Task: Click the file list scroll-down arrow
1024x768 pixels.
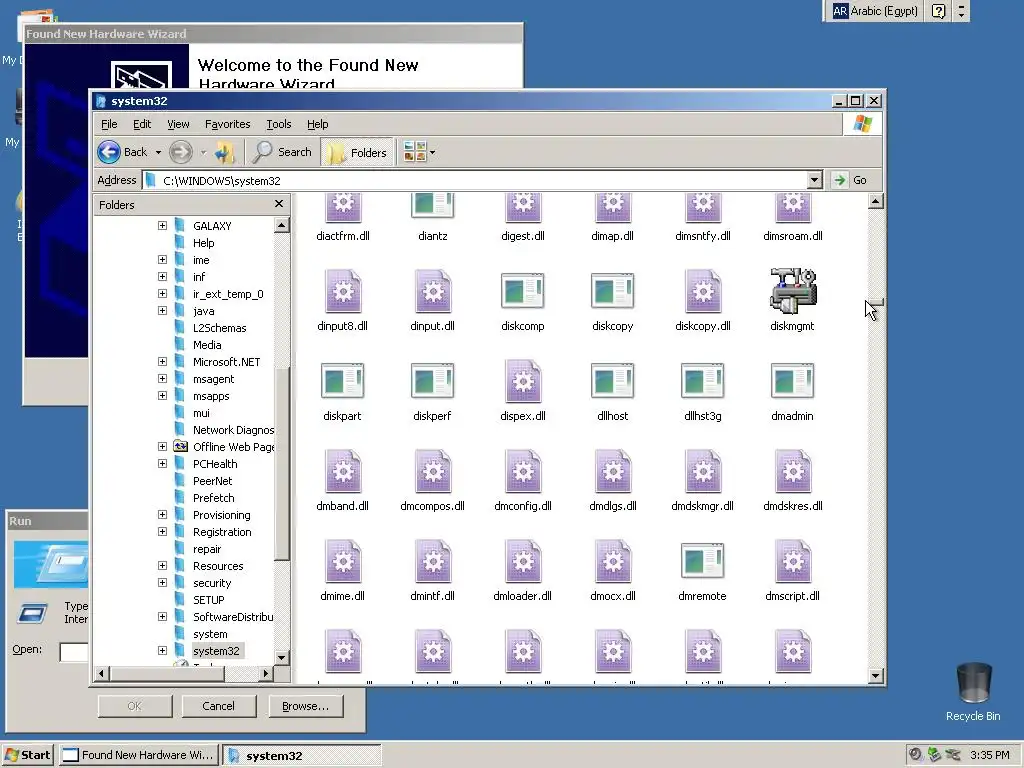Action: pos(876,675)
